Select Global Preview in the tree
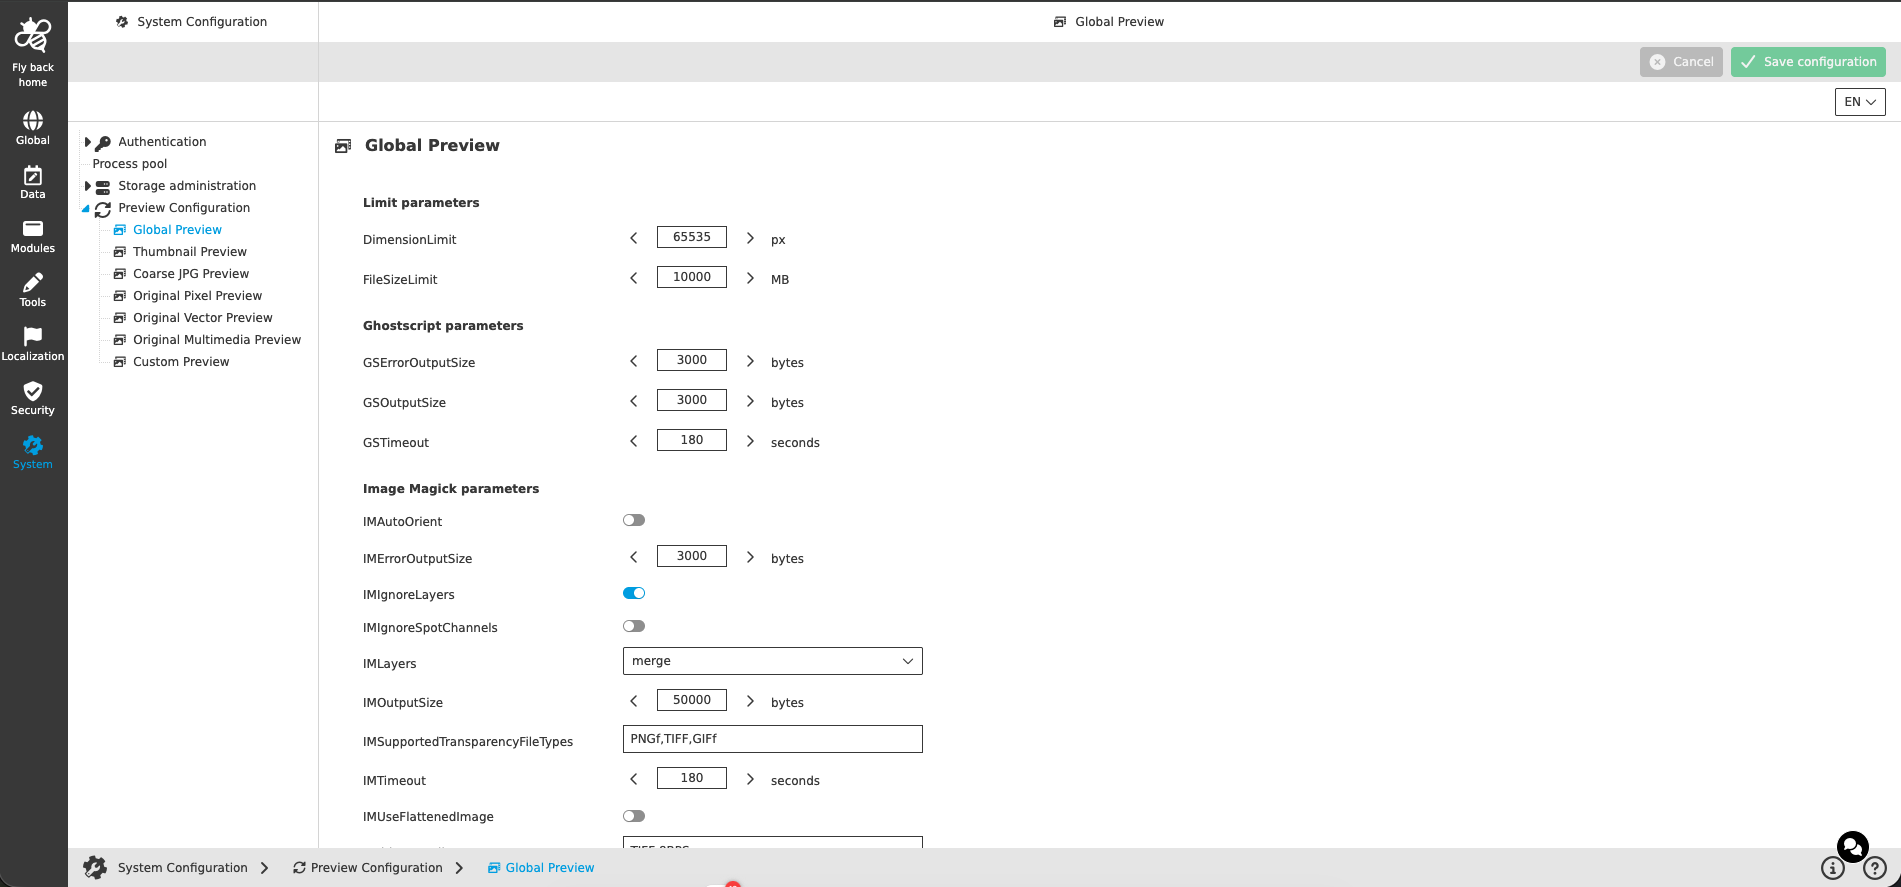 tap(177, 230)
